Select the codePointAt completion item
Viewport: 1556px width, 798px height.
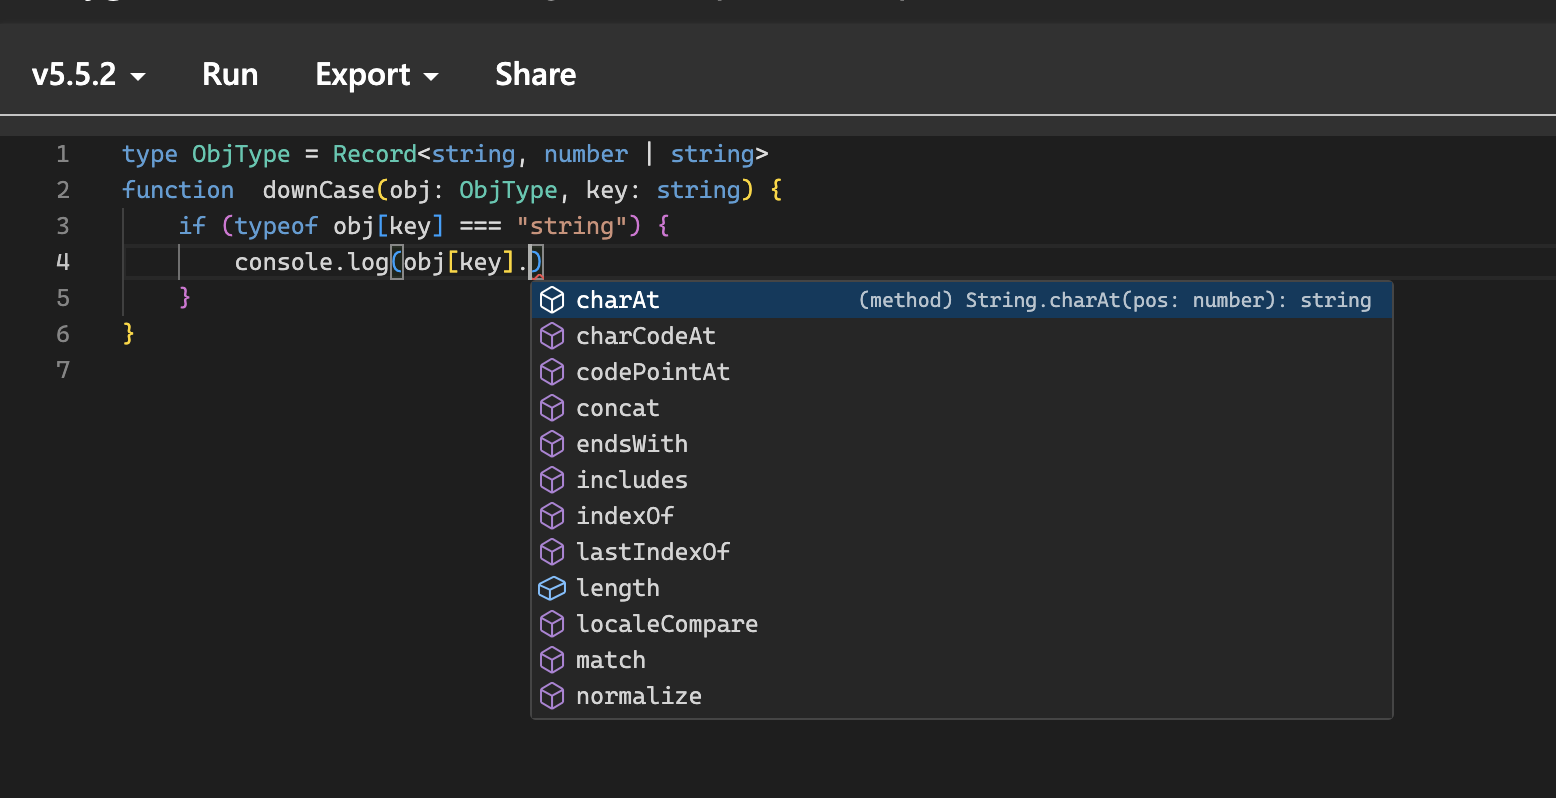(x=652, y=371)
